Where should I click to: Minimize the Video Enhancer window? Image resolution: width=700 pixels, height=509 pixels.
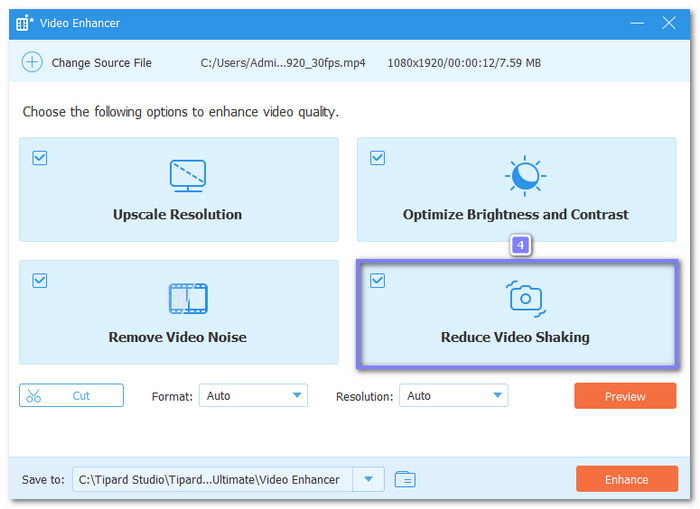click(x=637, y=23)
